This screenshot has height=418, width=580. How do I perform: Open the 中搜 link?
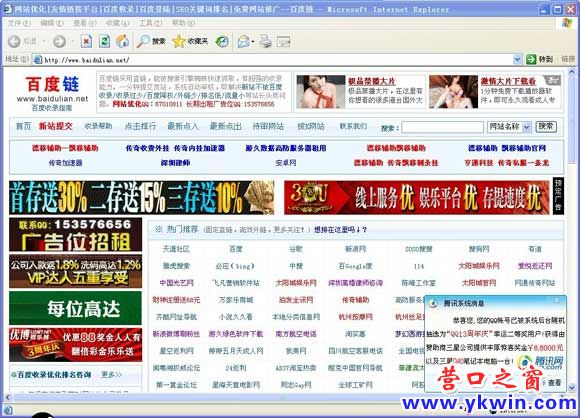coord(296,266)
